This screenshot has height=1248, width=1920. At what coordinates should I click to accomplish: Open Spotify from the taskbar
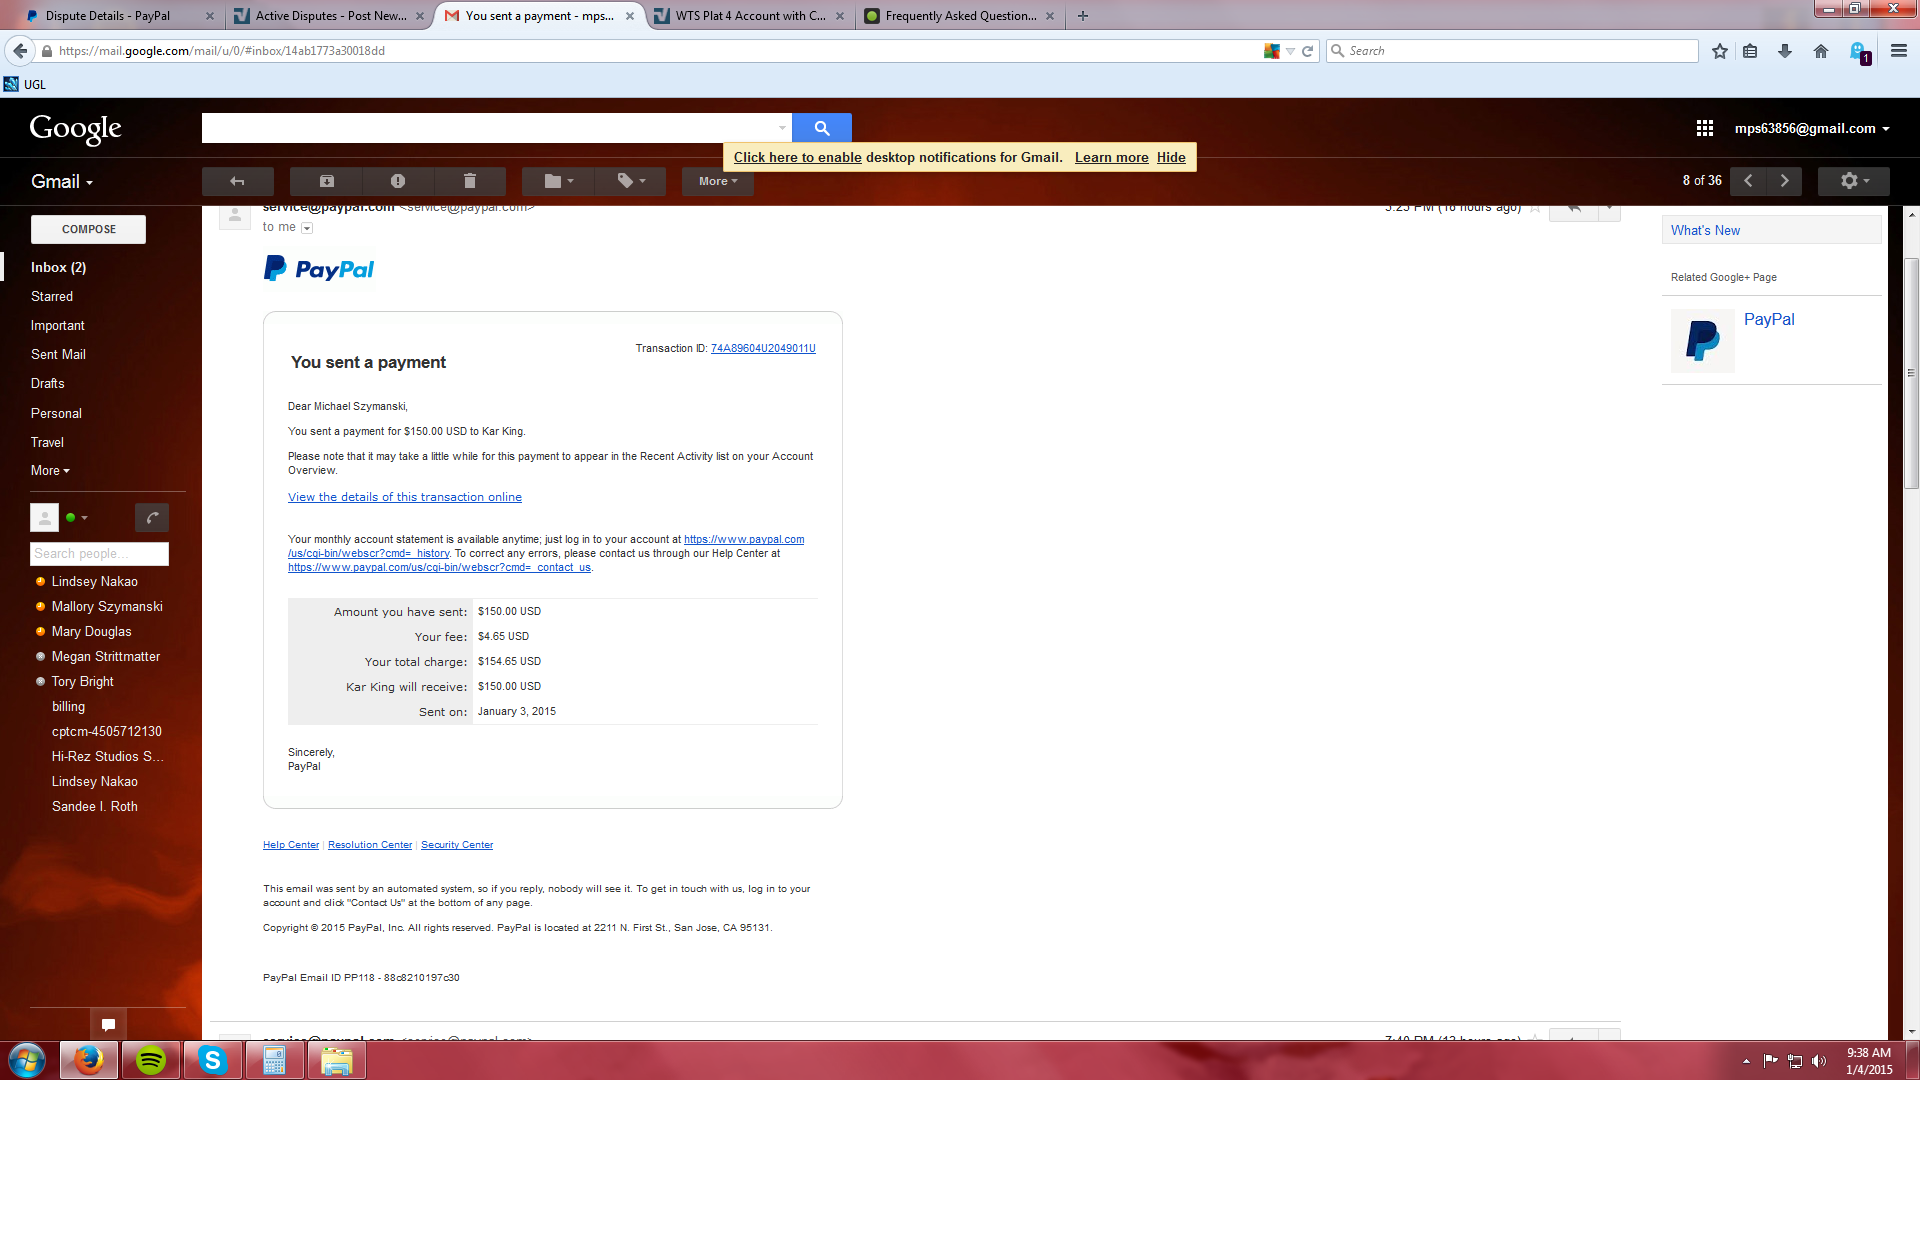pyautogui.click(x=151, y=1060)
